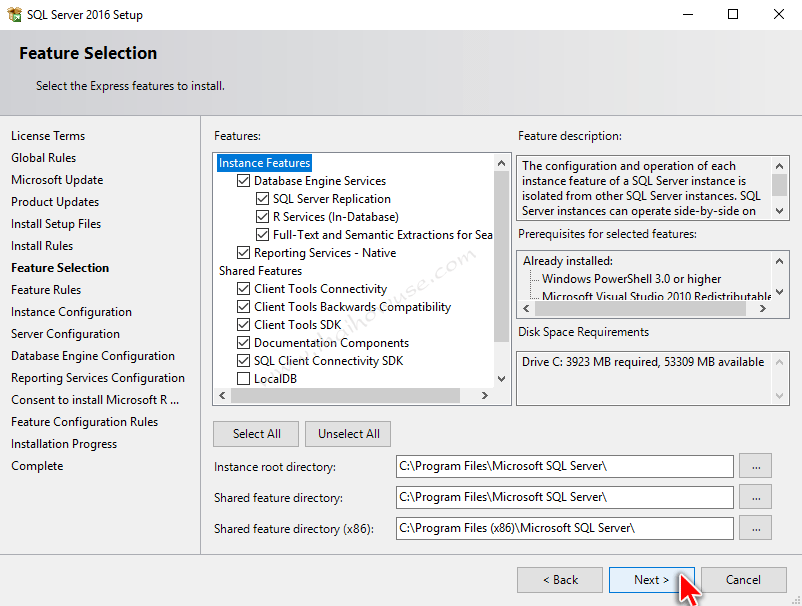Enable the LocalDB feature checkbox
The width and height of the screenshot is (802, 606).
point(243,379)
